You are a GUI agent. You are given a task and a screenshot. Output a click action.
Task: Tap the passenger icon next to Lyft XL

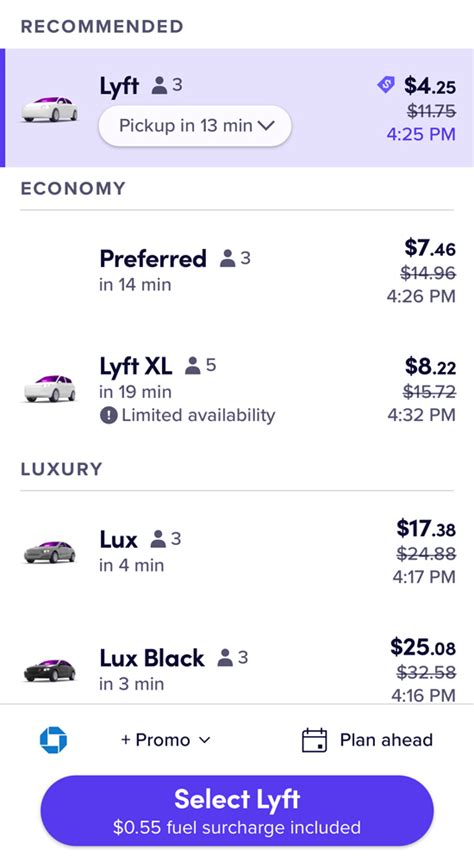[192, 365]
